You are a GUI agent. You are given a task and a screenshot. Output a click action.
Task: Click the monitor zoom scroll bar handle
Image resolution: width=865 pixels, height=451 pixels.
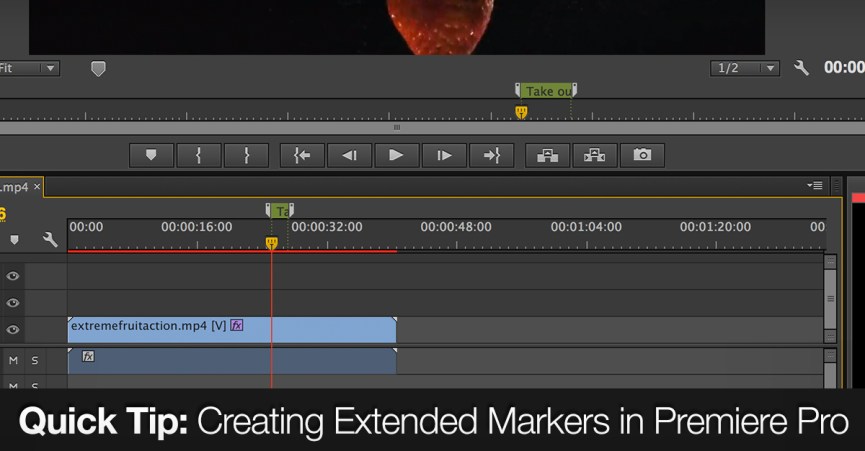[x=397, y=127]
